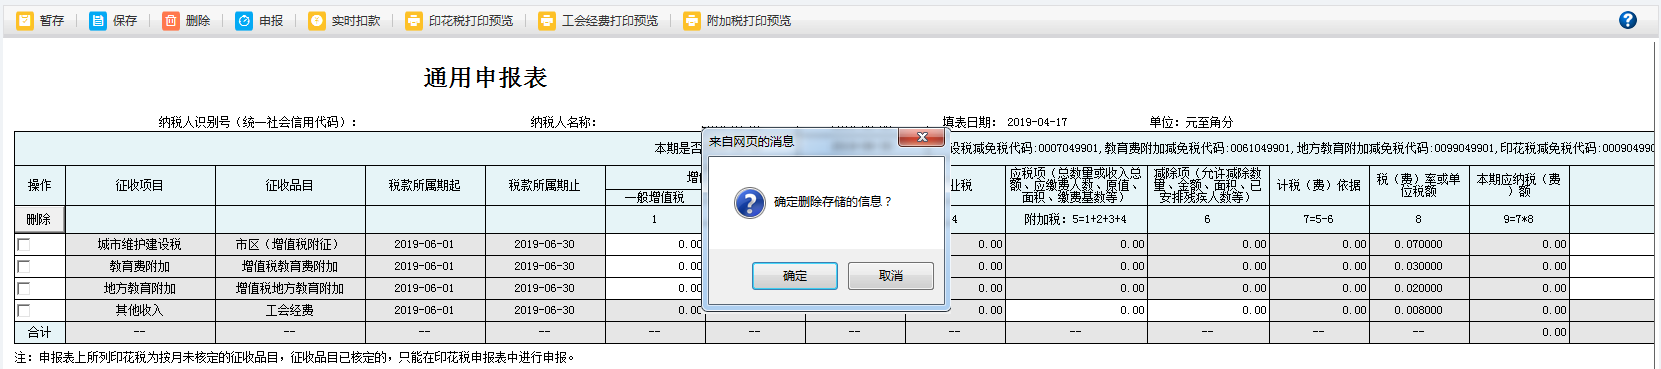Viewport: 1661px width, 369px height.
Task: Edit 一般增值税 field for 教育费附加 row
Action: 655,267
